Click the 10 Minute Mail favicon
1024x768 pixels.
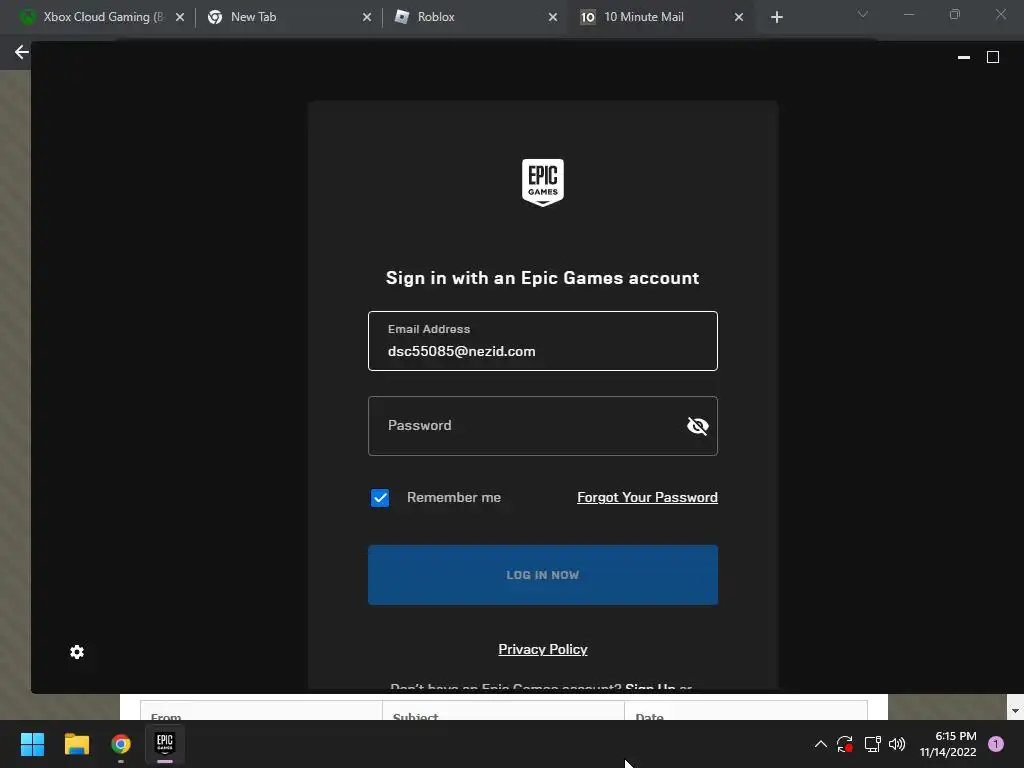588,17
